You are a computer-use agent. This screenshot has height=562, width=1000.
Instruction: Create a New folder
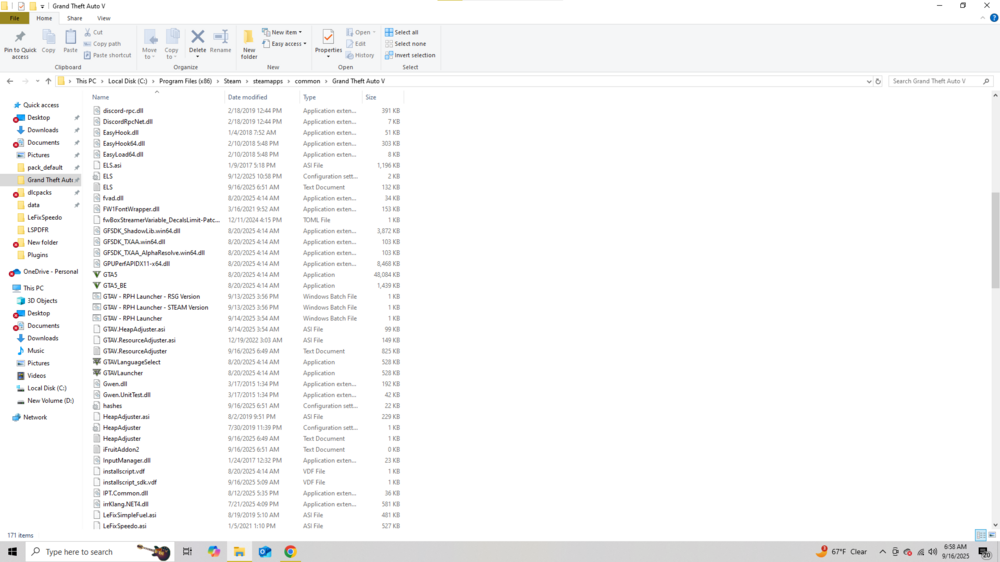tap(249, 45)
